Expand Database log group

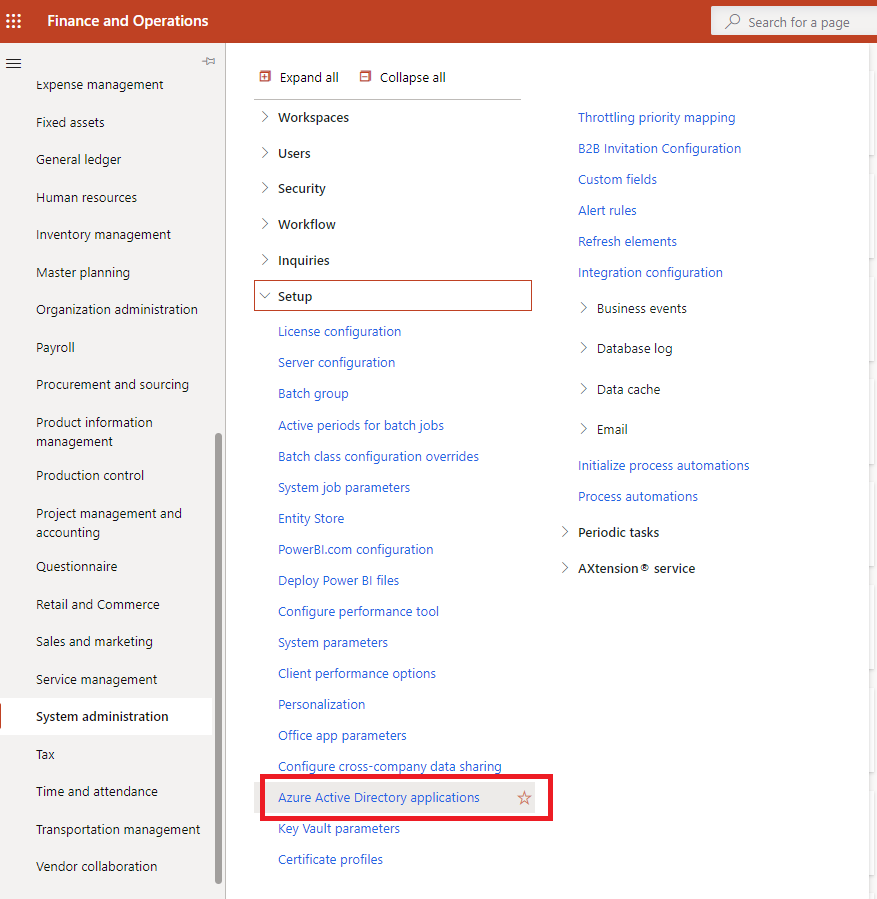584,348
